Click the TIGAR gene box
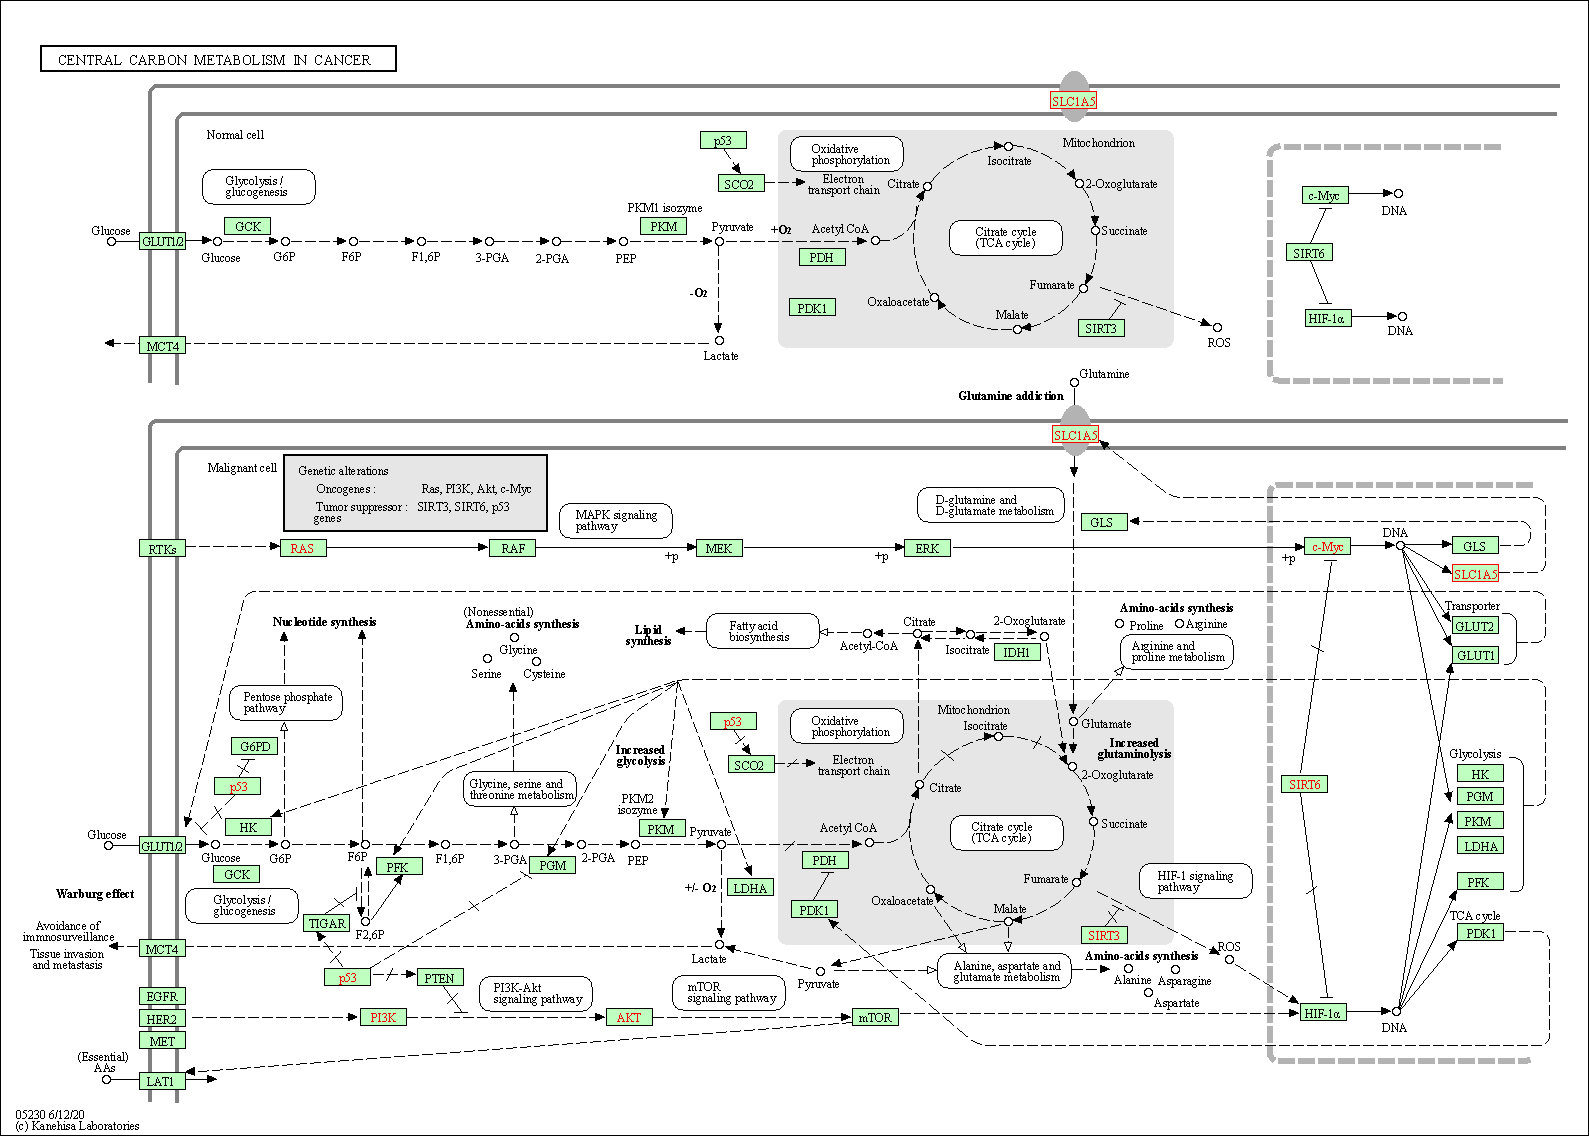This screenshot has height=1136, width=1589. click(327, 923)
